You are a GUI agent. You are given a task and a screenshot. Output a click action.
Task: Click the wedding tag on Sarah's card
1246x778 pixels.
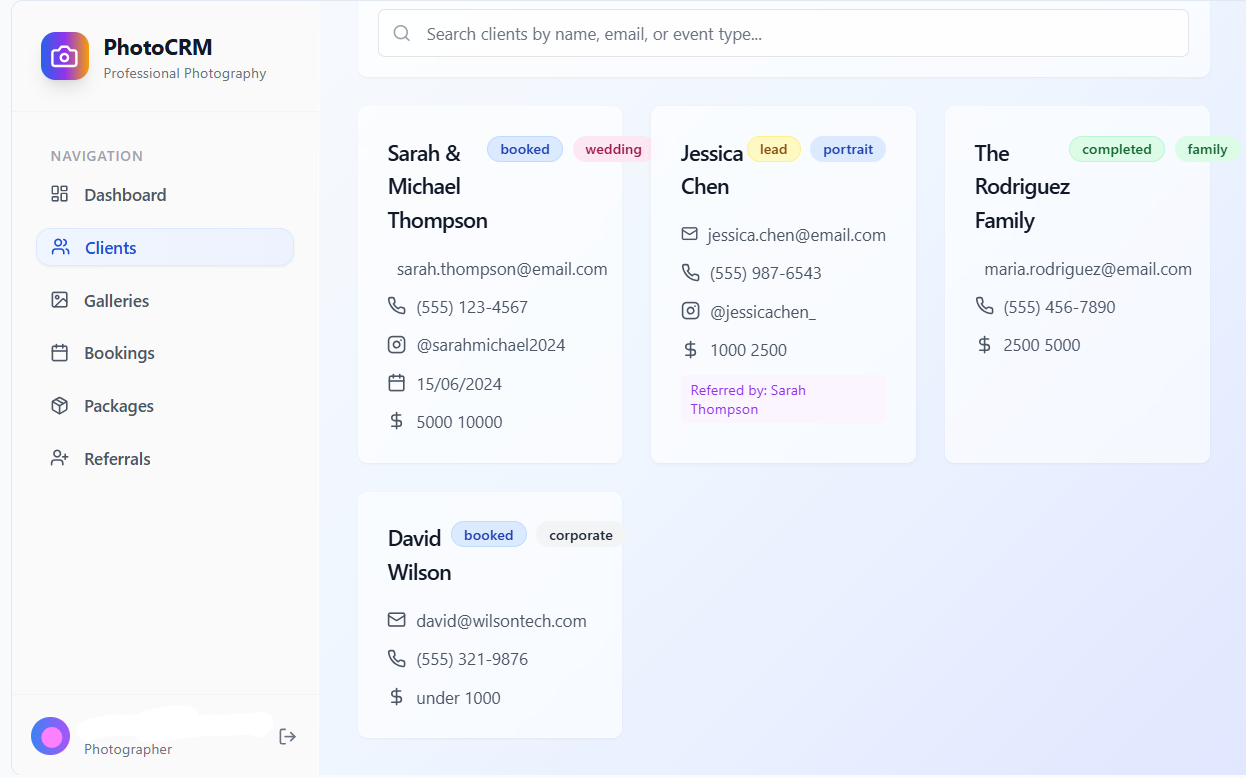tap(612, 149)
